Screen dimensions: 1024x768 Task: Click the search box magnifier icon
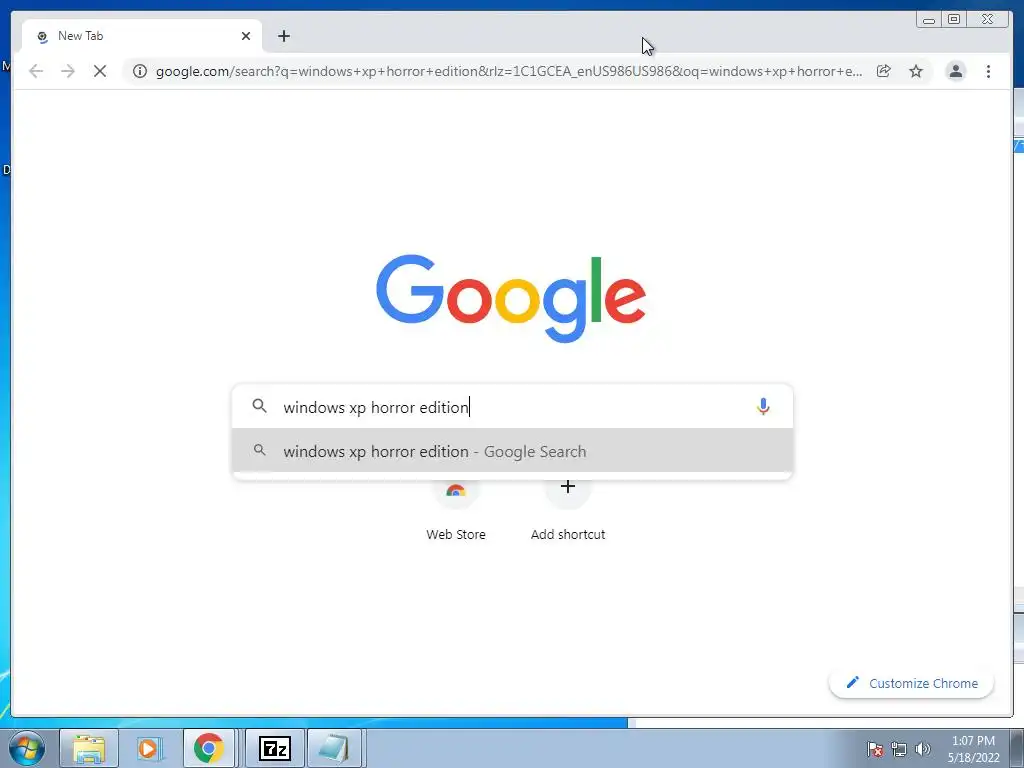tap(259, 406)
